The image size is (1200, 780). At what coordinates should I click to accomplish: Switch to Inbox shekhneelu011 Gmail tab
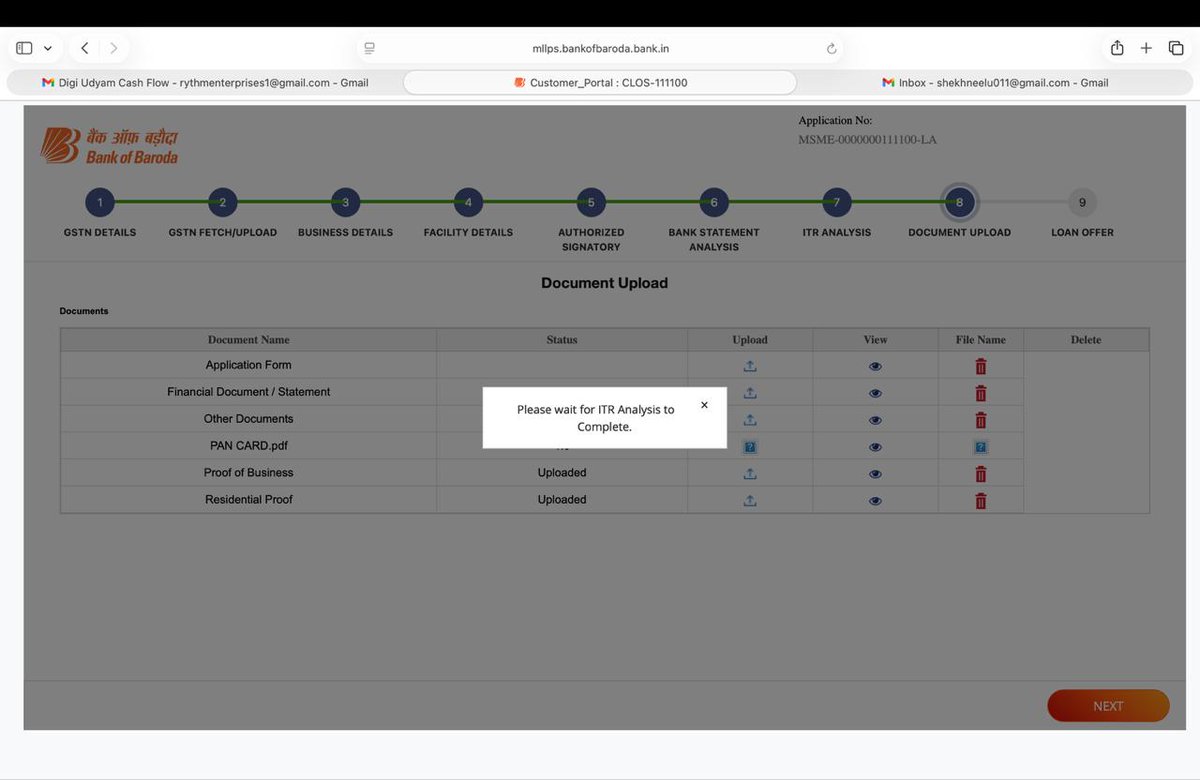point(995,83)
